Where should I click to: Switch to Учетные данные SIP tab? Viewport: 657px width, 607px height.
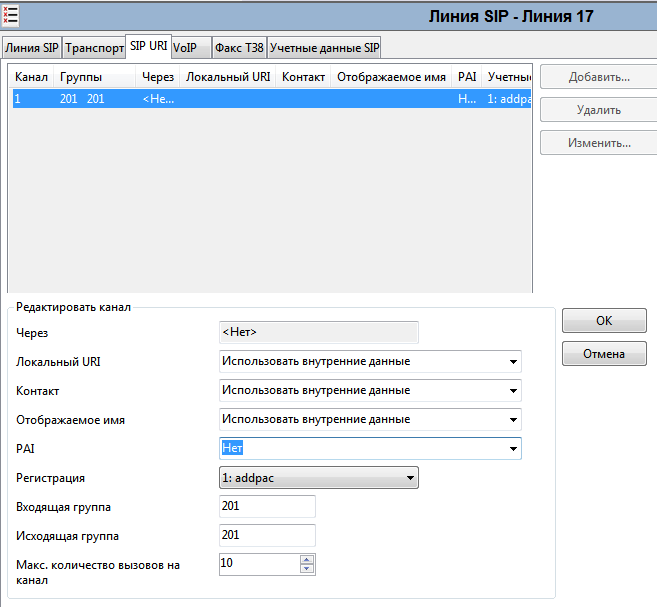click(x=324, y=48)
